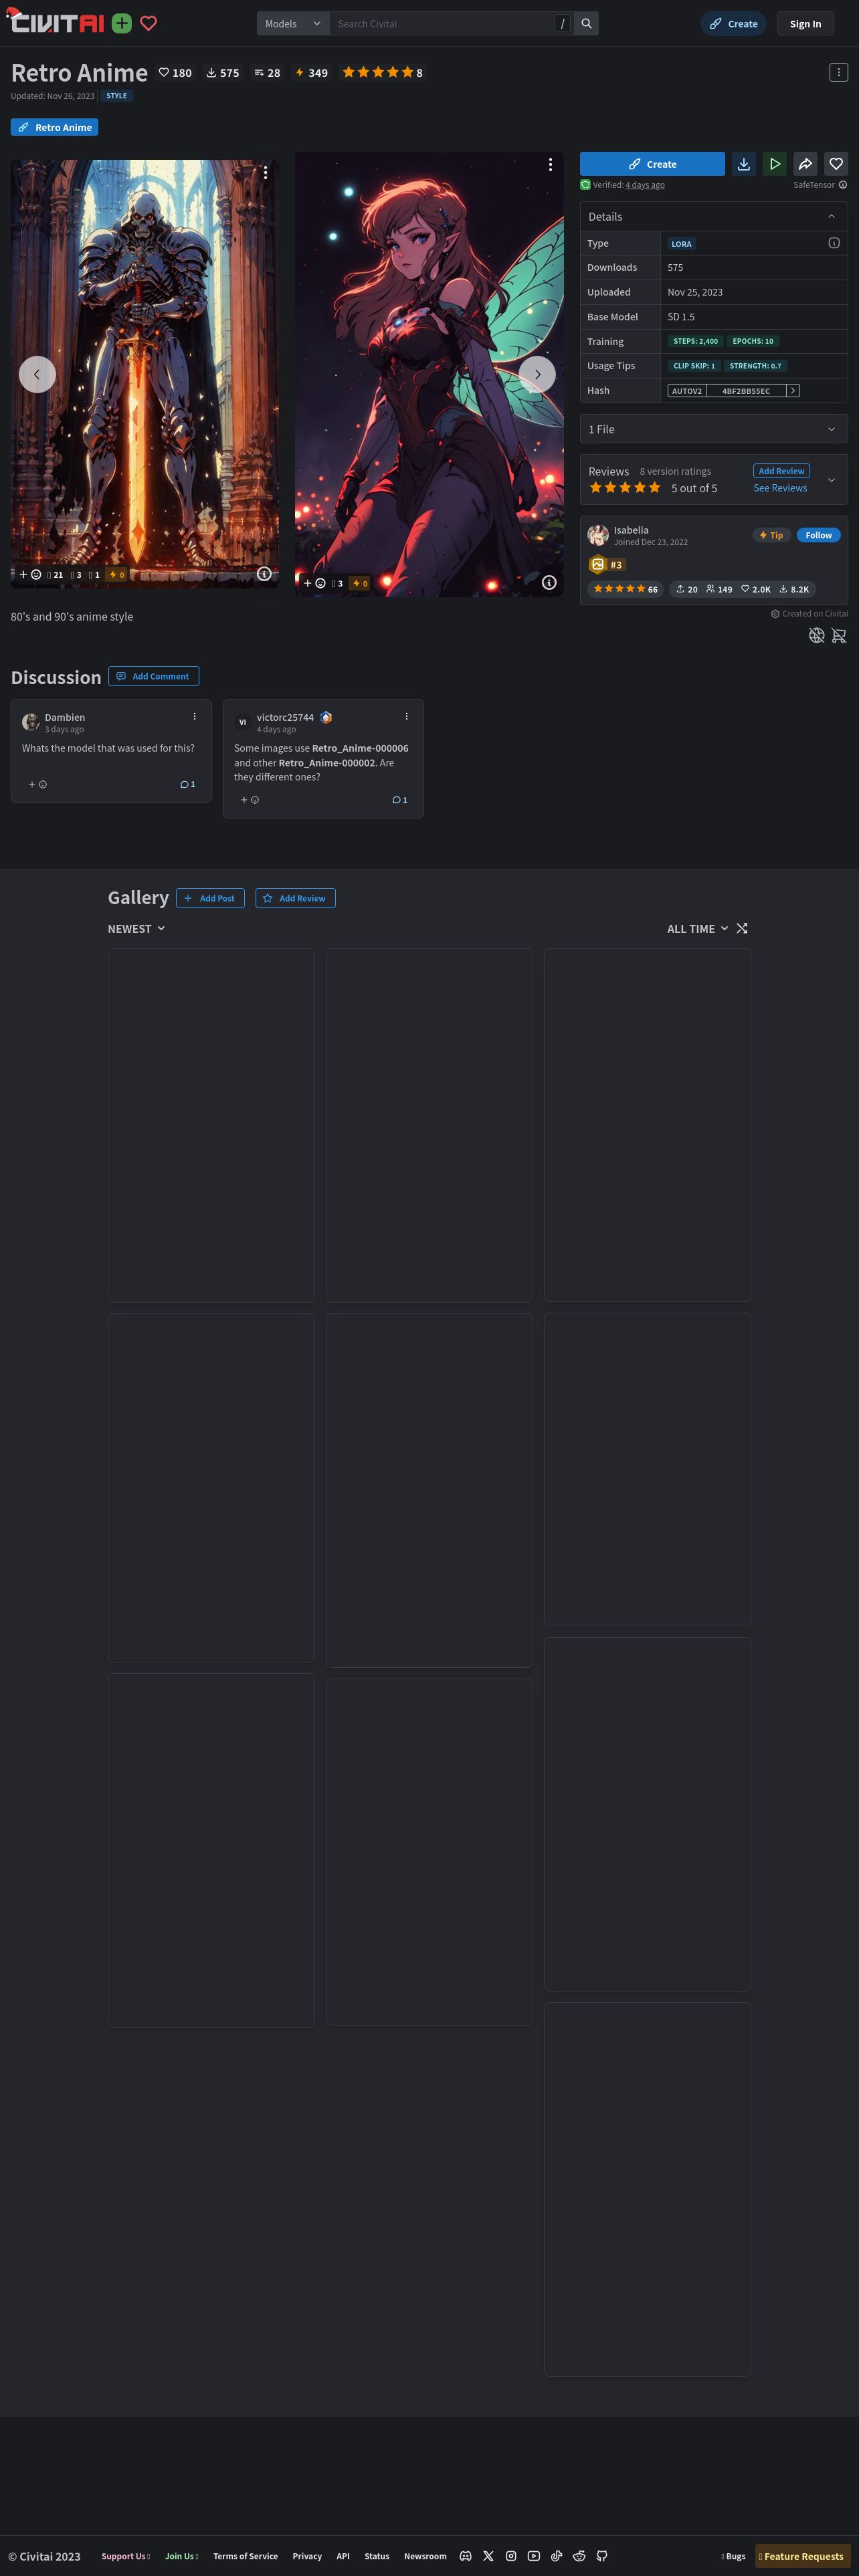This screenshot has height=2576, width=859.
Task: Shuffle gallery with crossed arrows icon
Action: (742, 928)
